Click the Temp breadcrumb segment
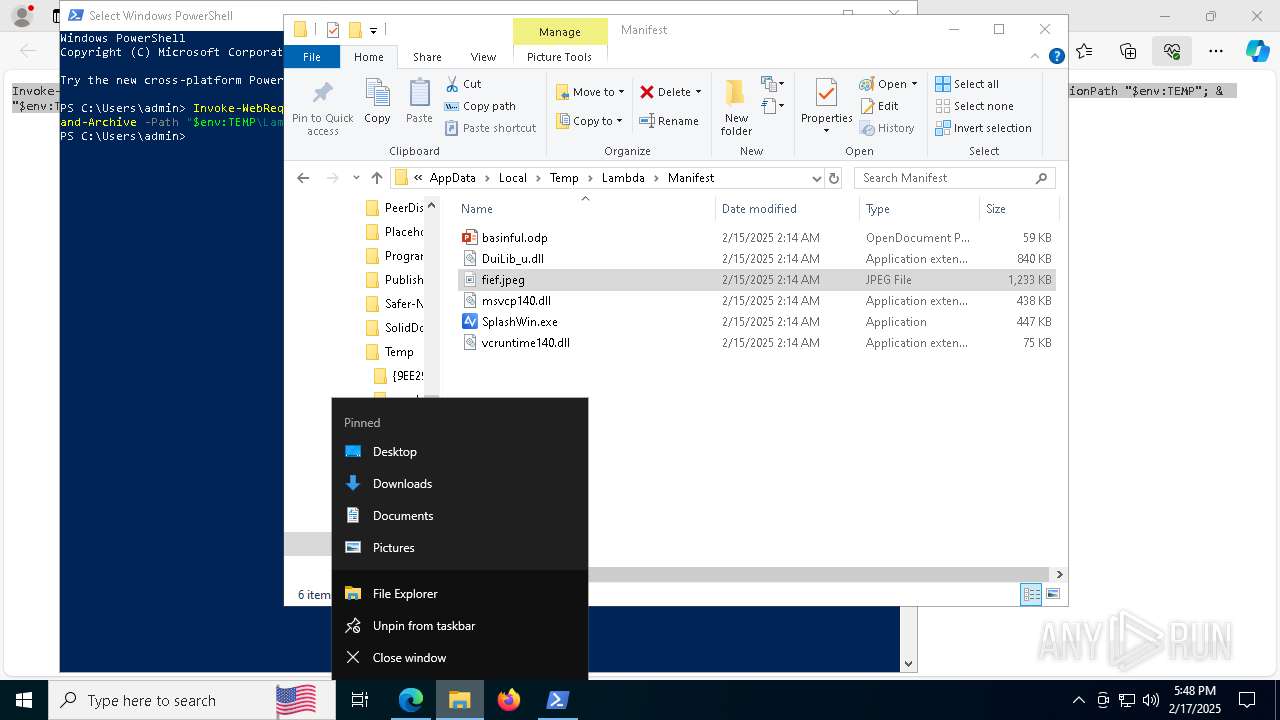This screenshot has height=720, width=1280. click(564, 178)
